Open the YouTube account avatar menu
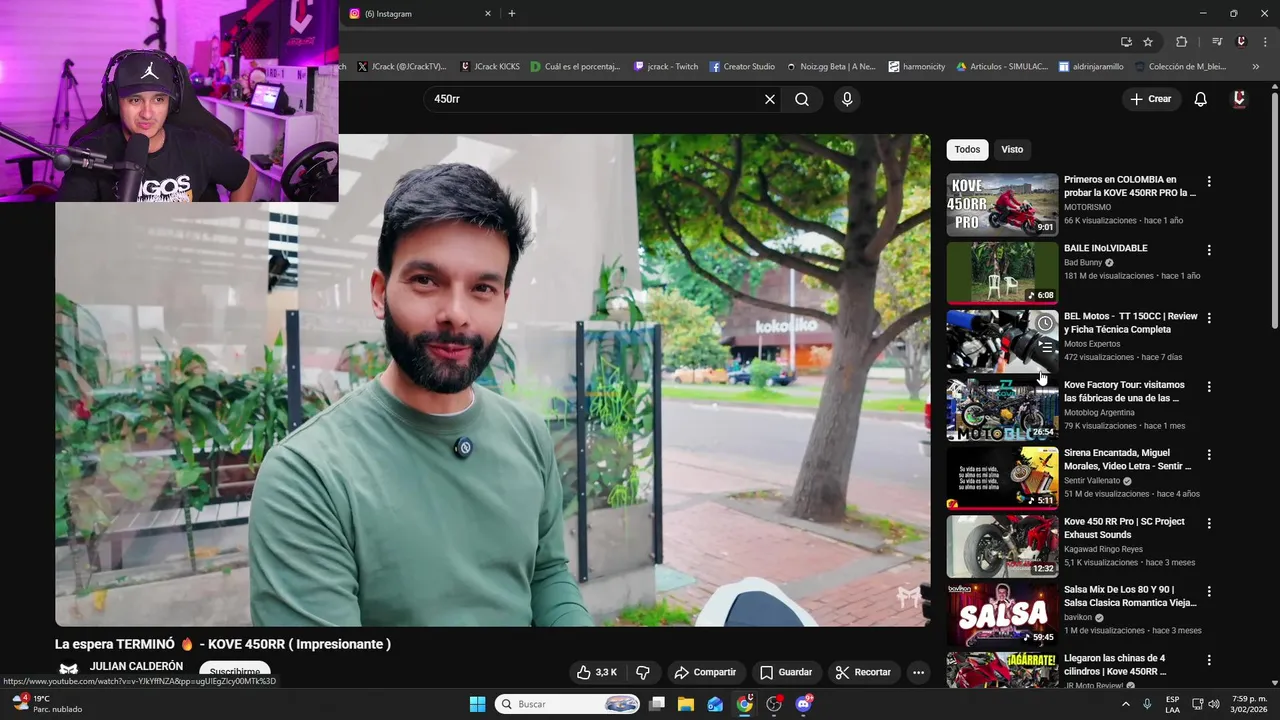Viewport: 1280px width, 720px height. (1240, 99)
